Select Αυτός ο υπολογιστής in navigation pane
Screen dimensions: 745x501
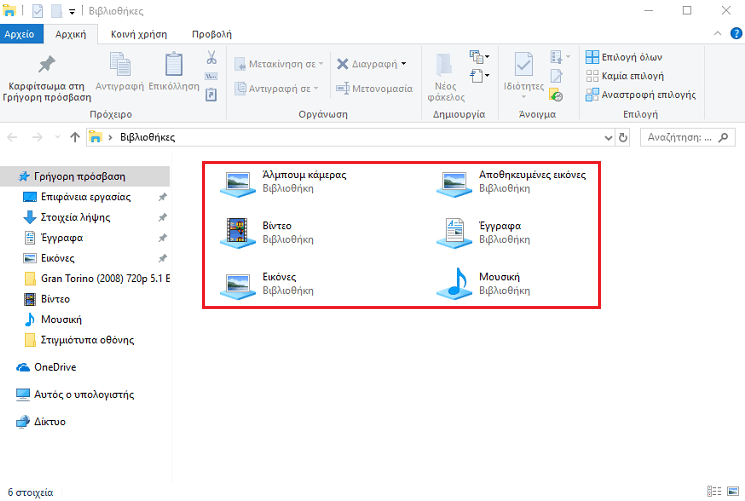[x=85, y=394]
